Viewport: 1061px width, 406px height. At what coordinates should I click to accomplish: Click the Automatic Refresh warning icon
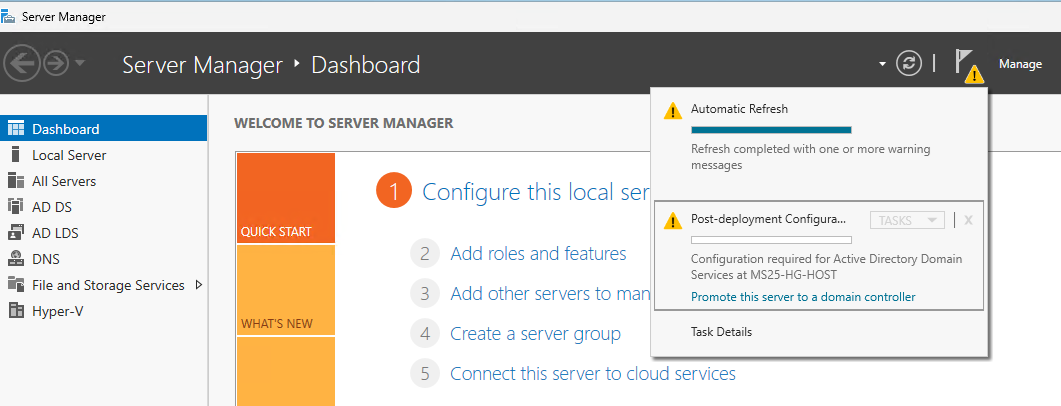[x=673, y=111]
